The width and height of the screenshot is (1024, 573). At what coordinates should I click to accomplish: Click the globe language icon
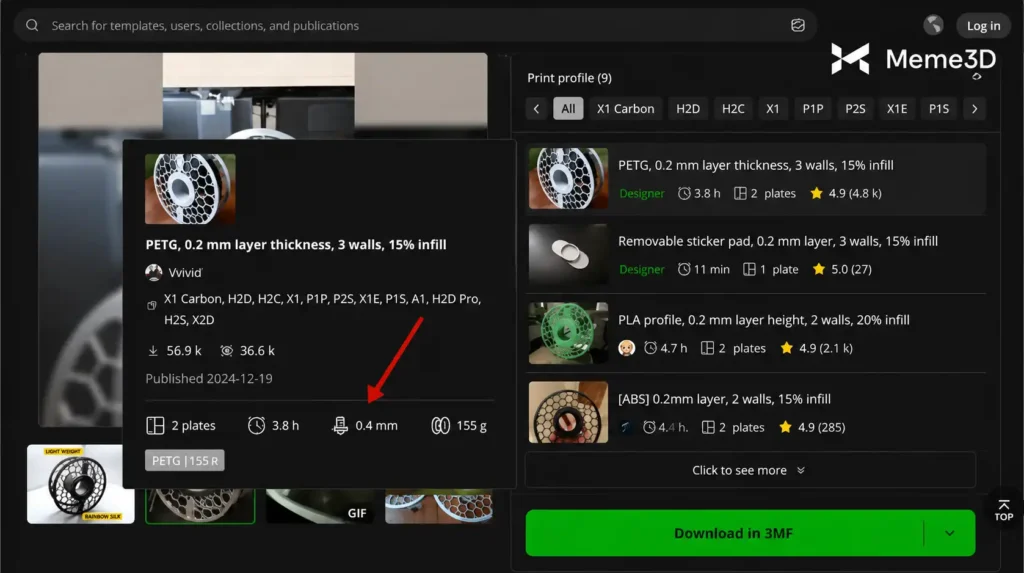[x=933, y=25]
